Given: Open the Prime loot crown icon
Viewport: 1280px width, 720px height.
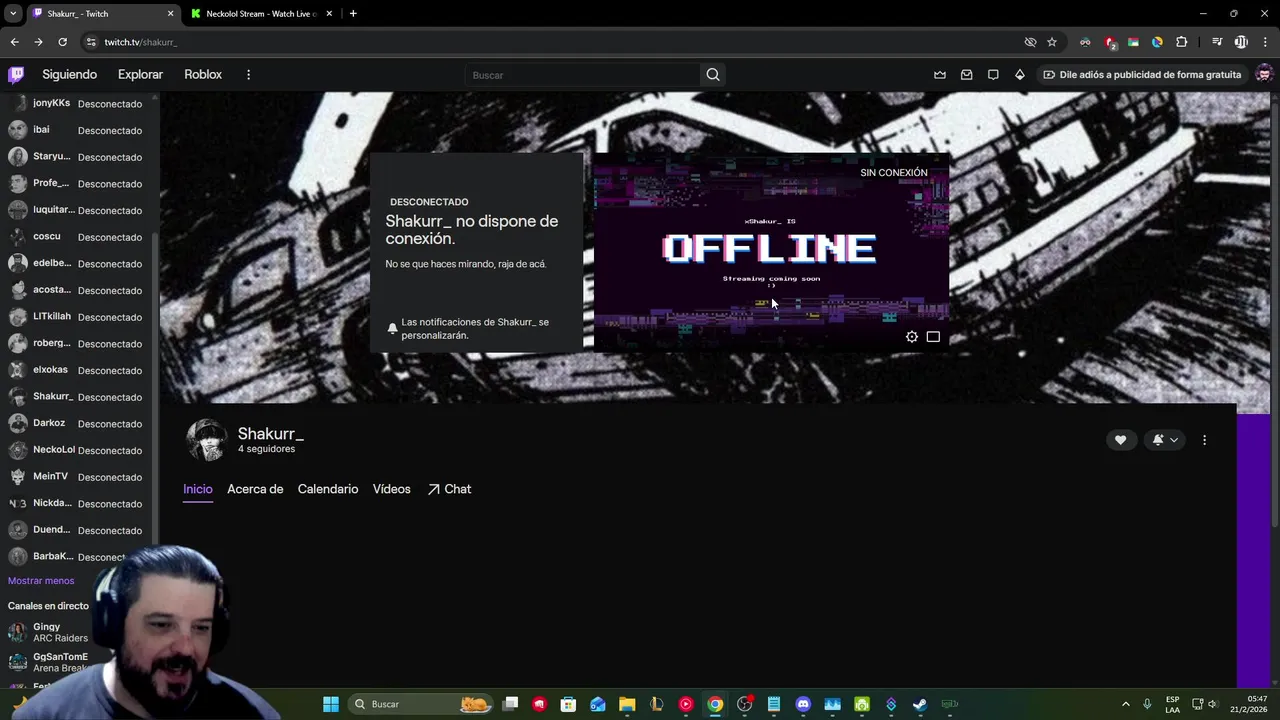Looking at the screenshot, I should click(x=940, y=75).
